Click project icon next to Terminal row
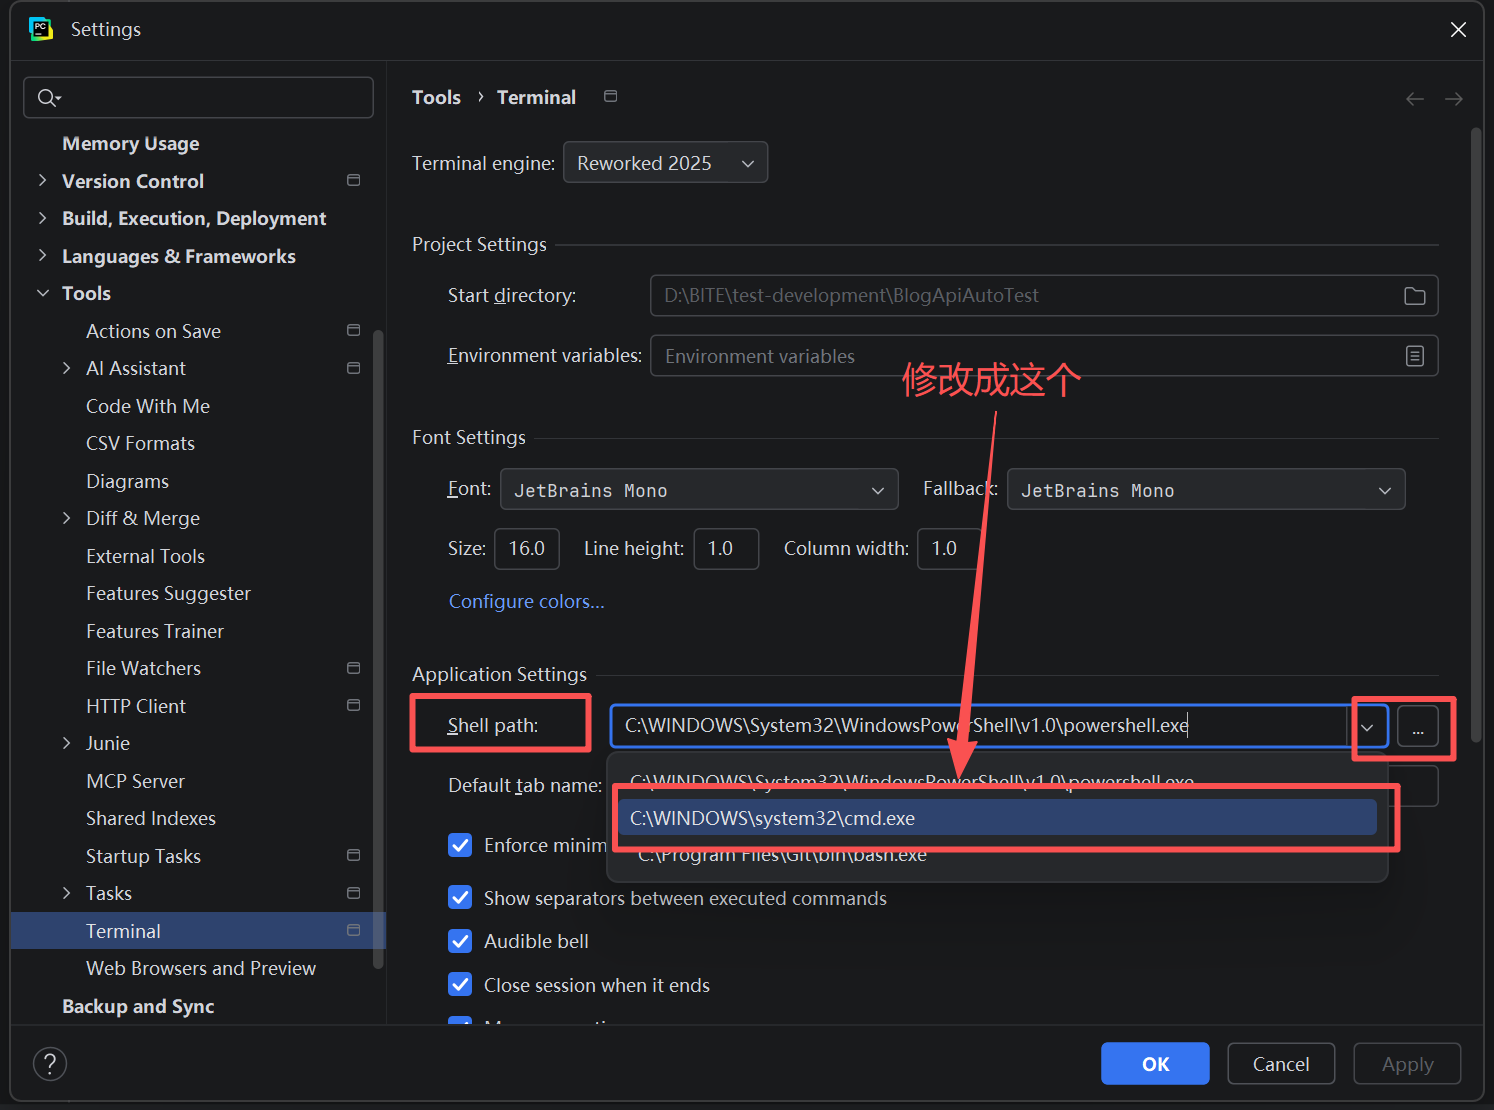Image resolution: width=1494 pixels, height=1110 pixels. pos(353,930)
